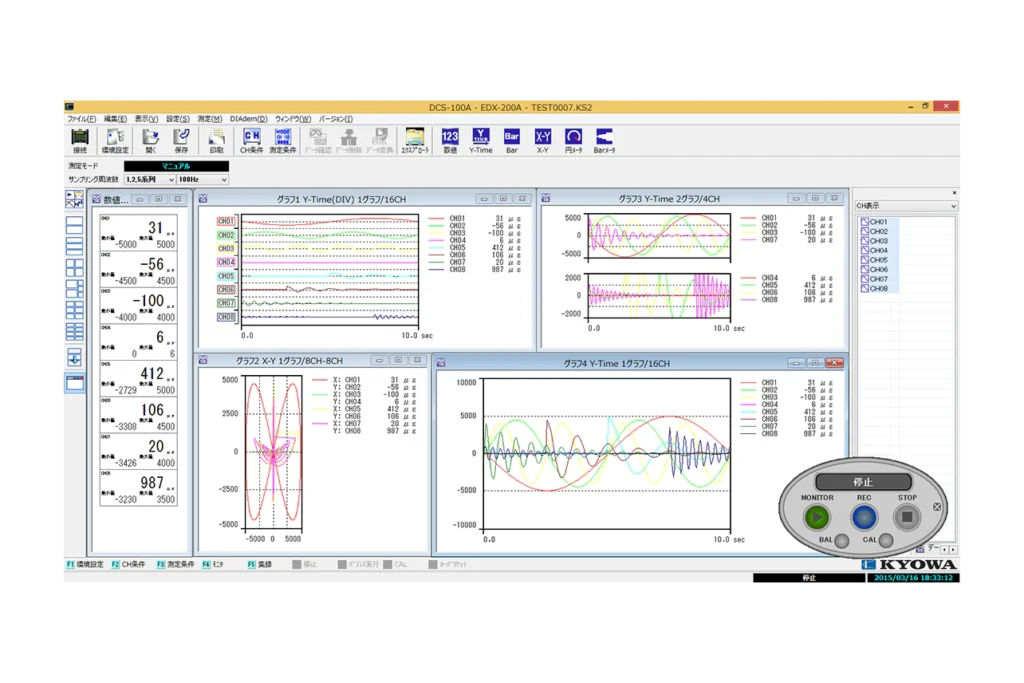Viewport: 1024px width, 683px height.
Task: Toggle CH01 label in Graph 1
Action: tap(226, 221)
